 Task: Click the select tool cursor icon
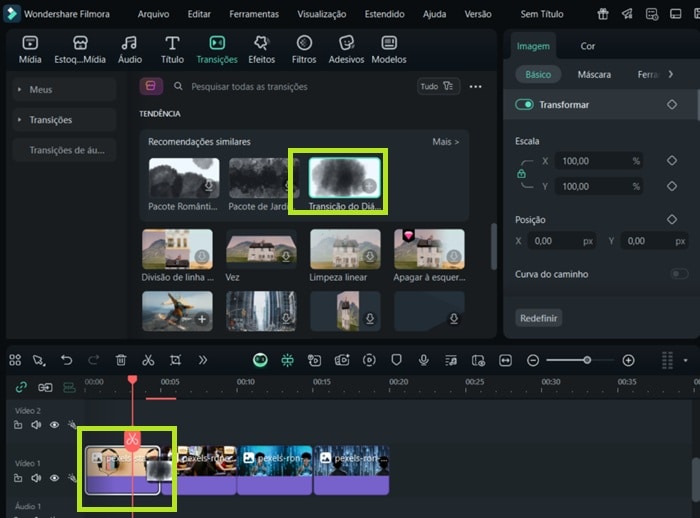(x=39, y=360)
